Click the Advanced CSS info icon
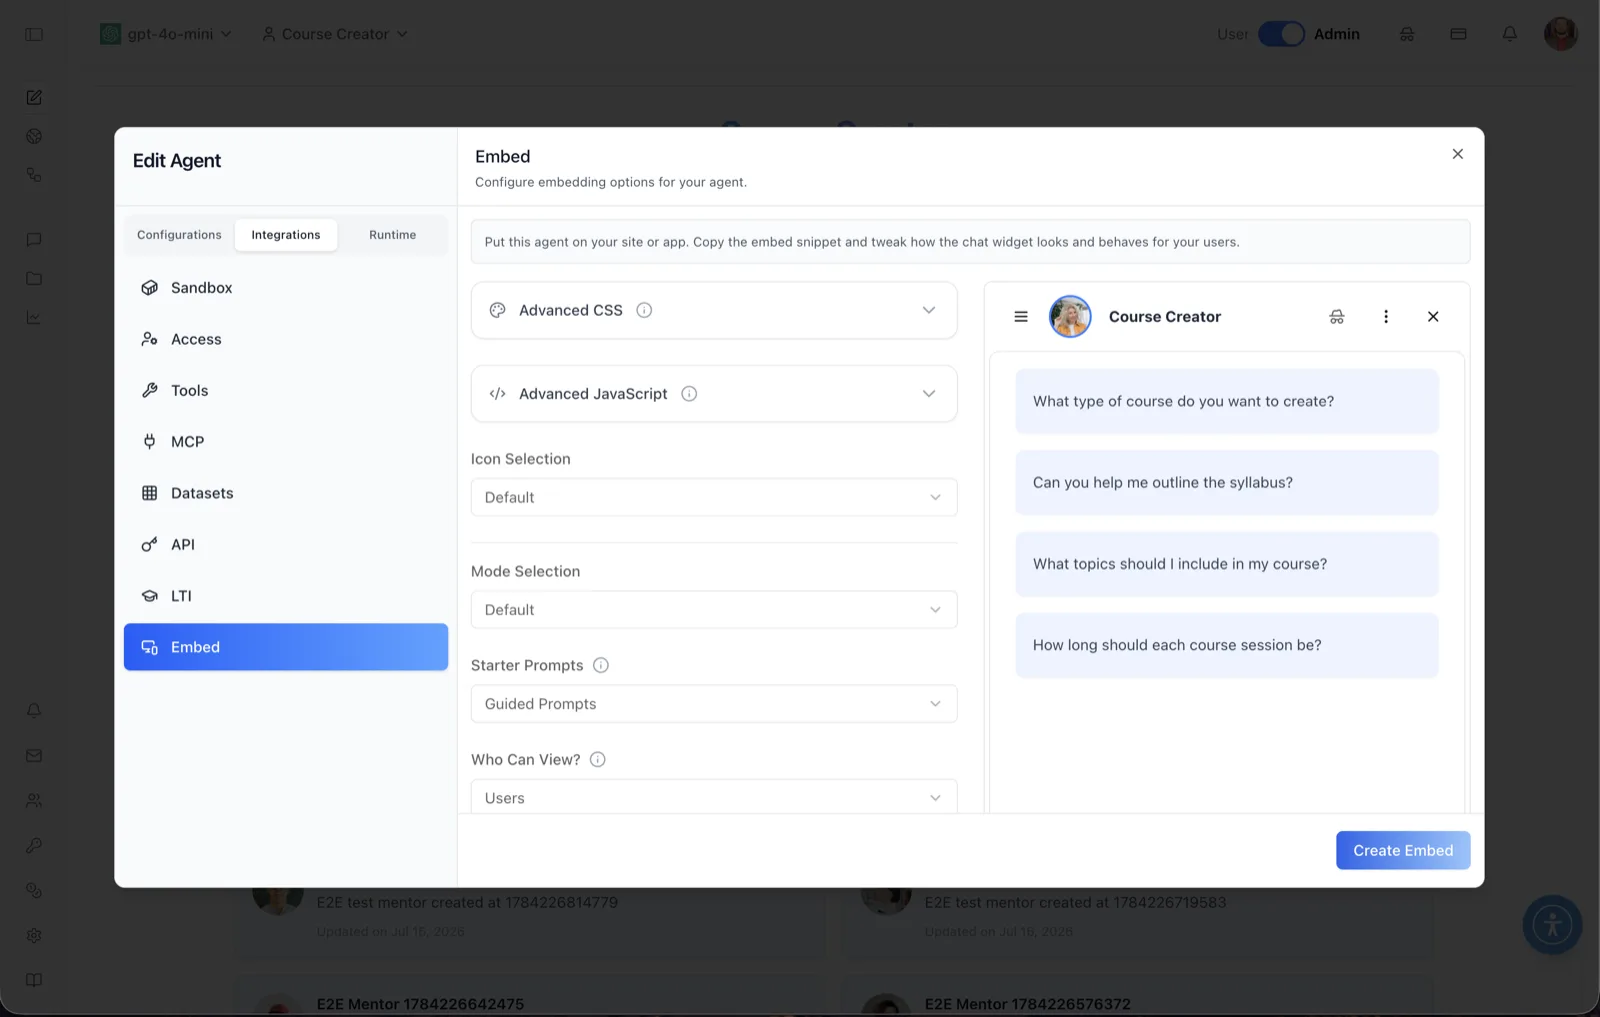1600x1017 pixels. point(644,310)
